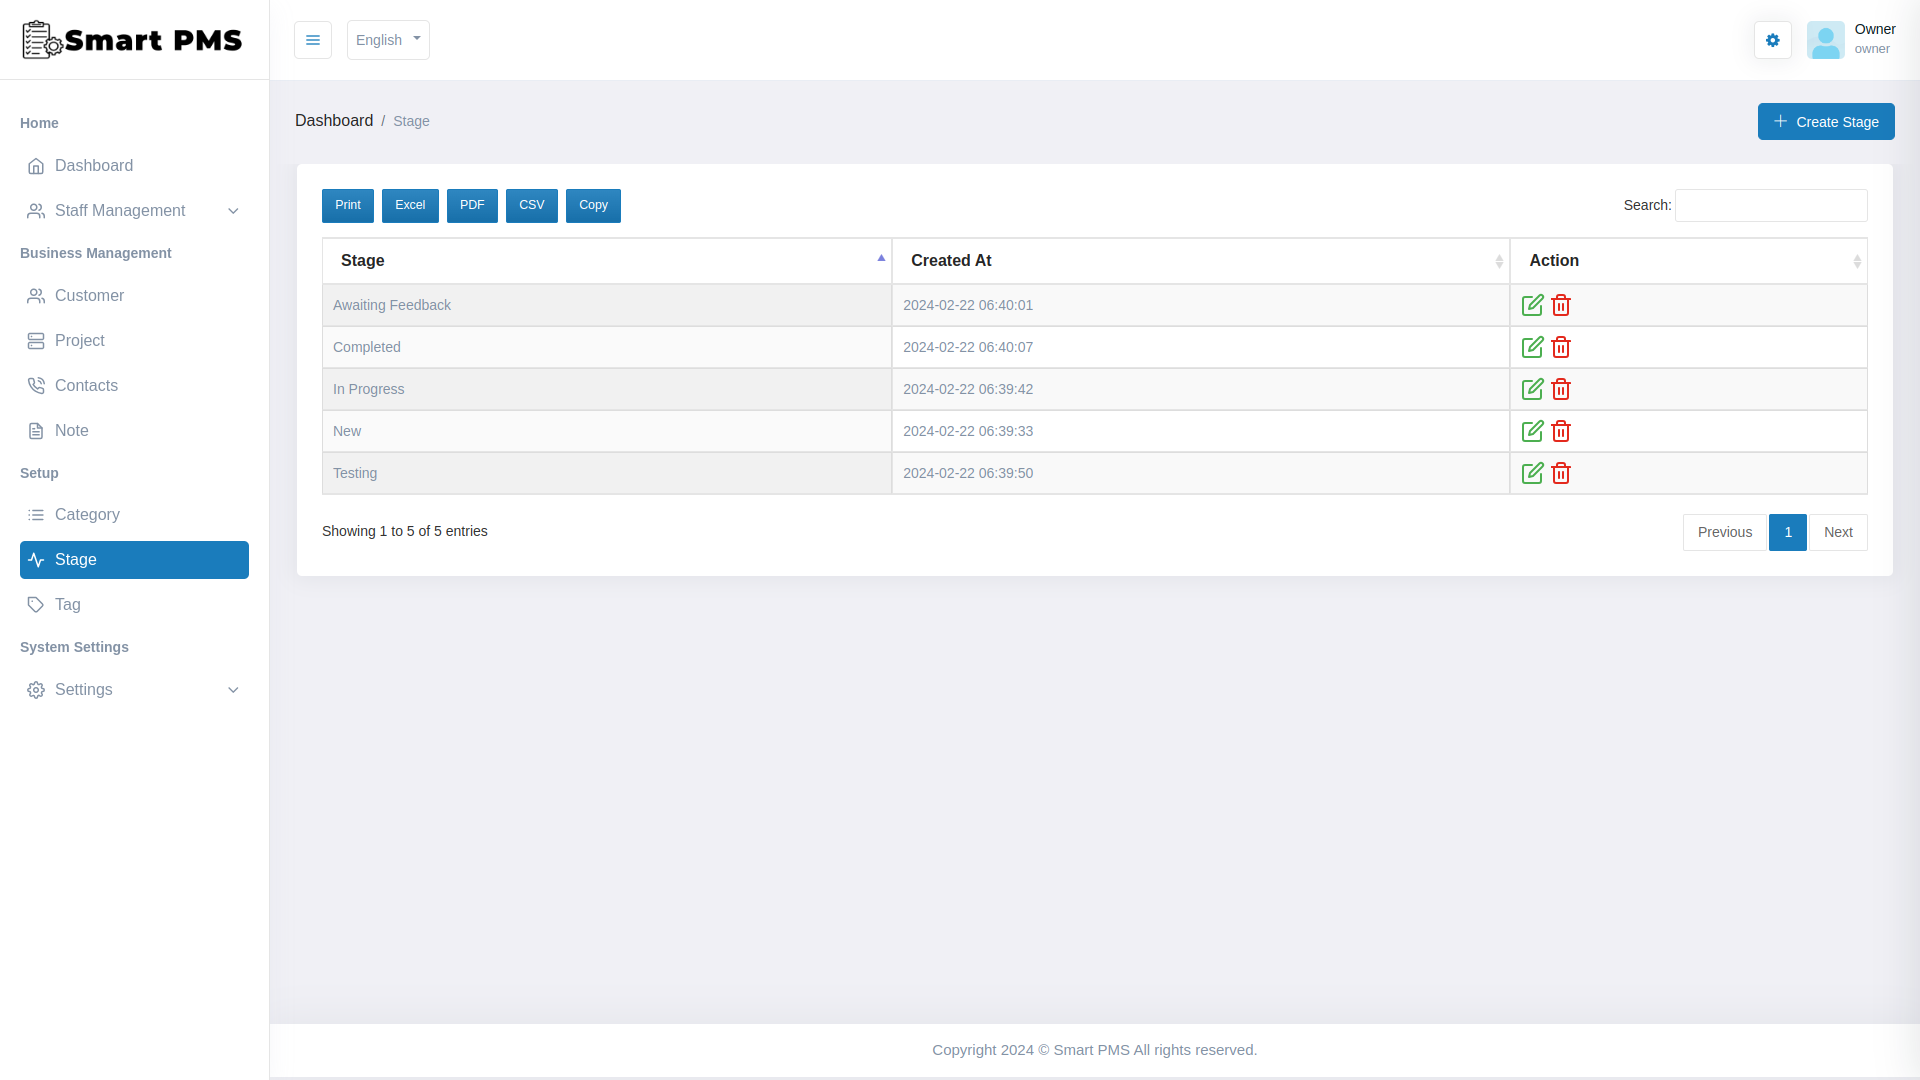Open the Project icon in sidebar

tap(36, 340)
